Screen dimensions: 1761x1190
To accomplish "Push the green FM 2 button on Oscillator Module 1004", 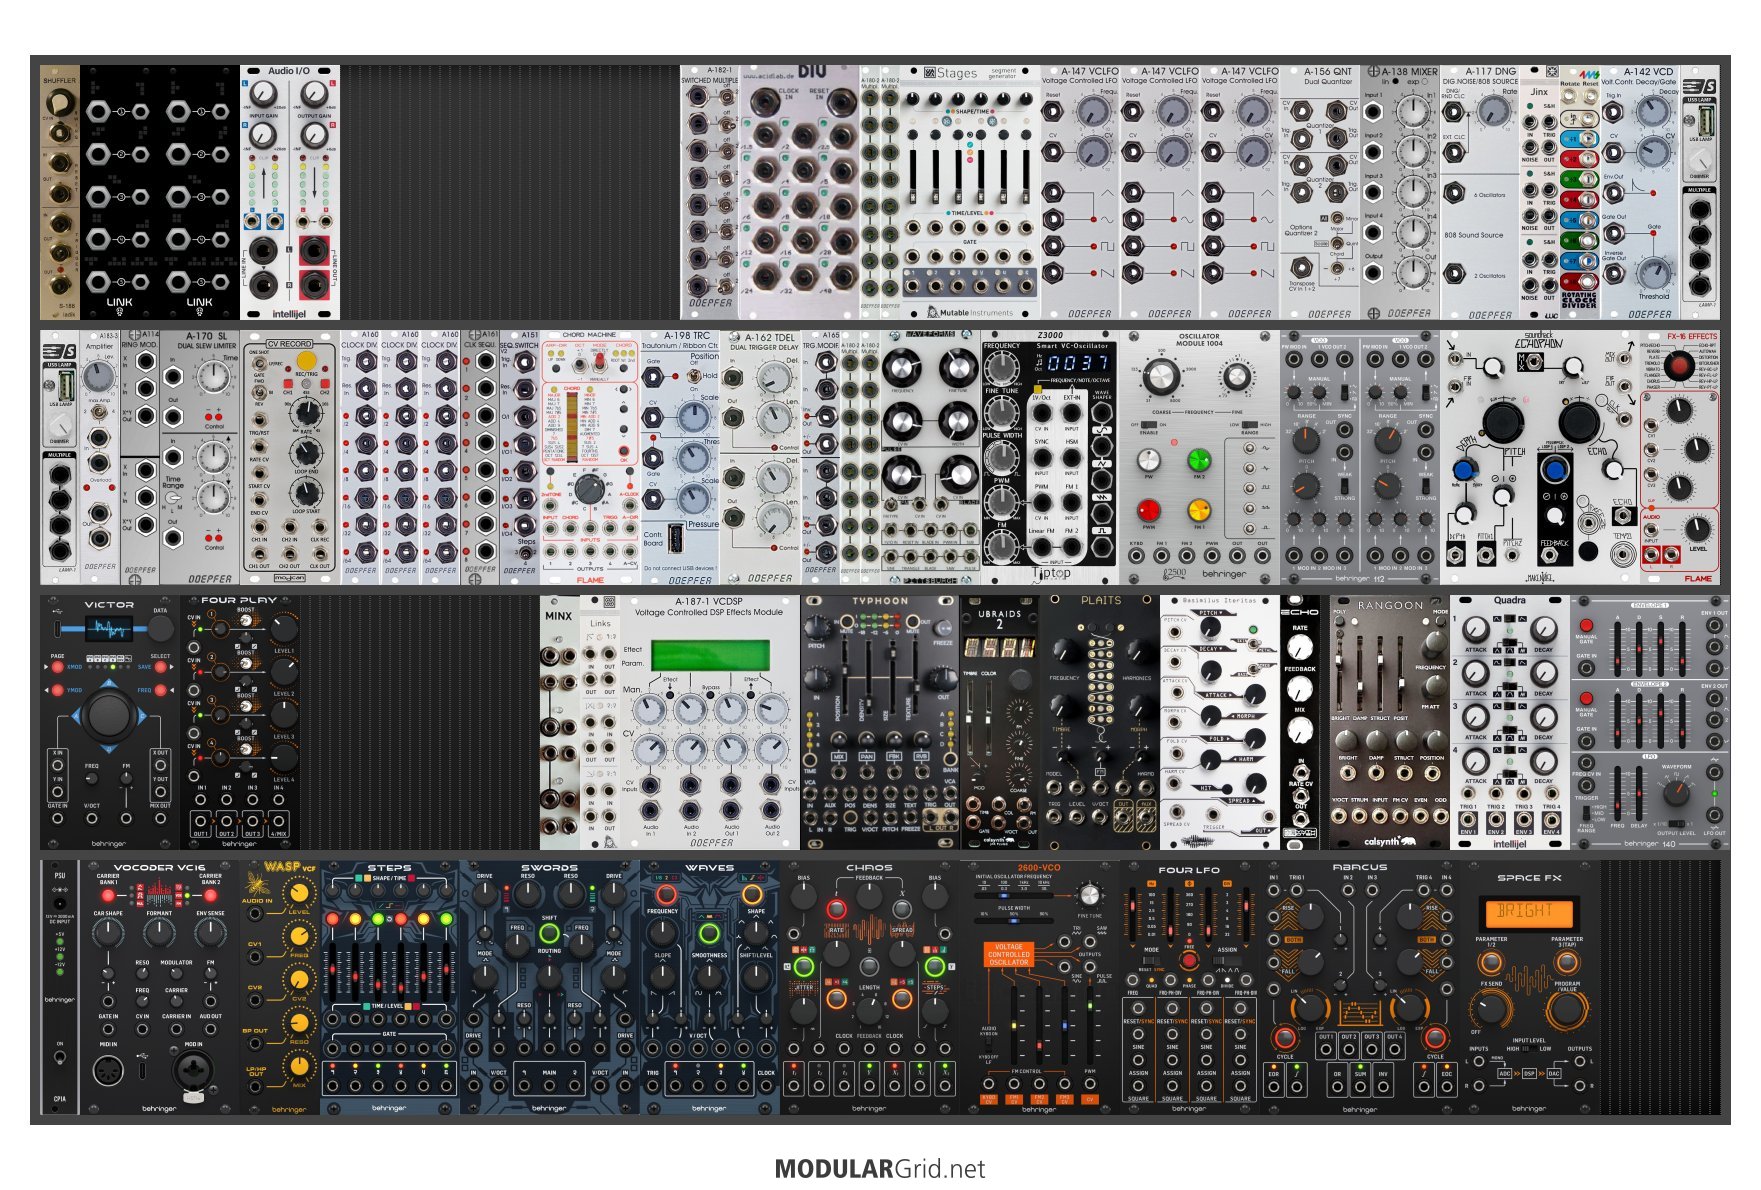I will click(x=1198, y=460).
